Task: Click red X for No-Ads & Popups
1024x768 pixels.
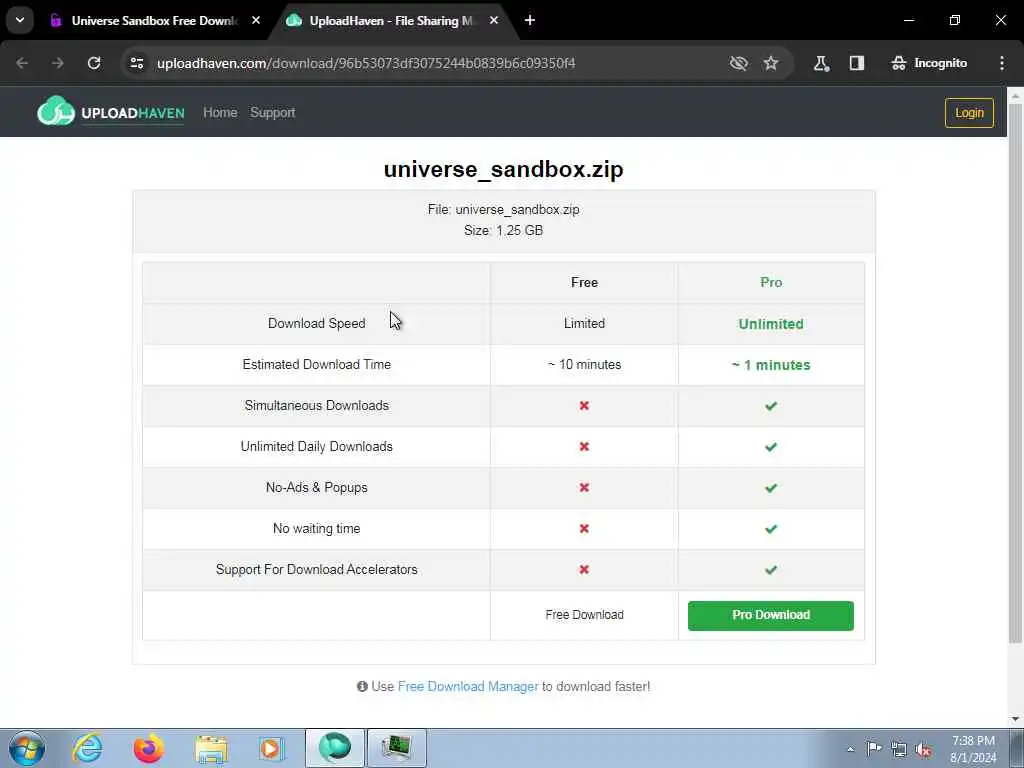Action: [584, 488]
